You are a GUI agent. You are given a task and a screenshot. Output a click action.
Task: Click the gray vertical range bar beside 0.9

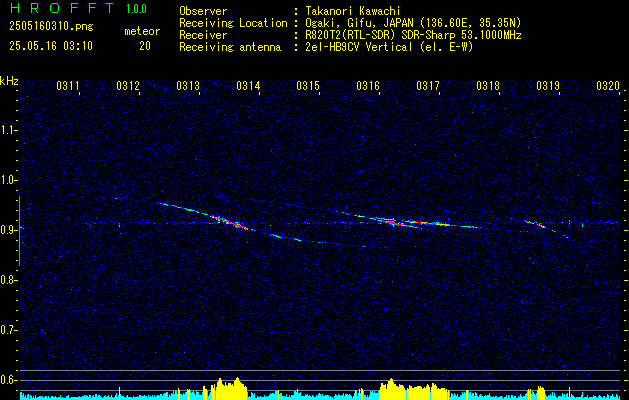point(19,231)
